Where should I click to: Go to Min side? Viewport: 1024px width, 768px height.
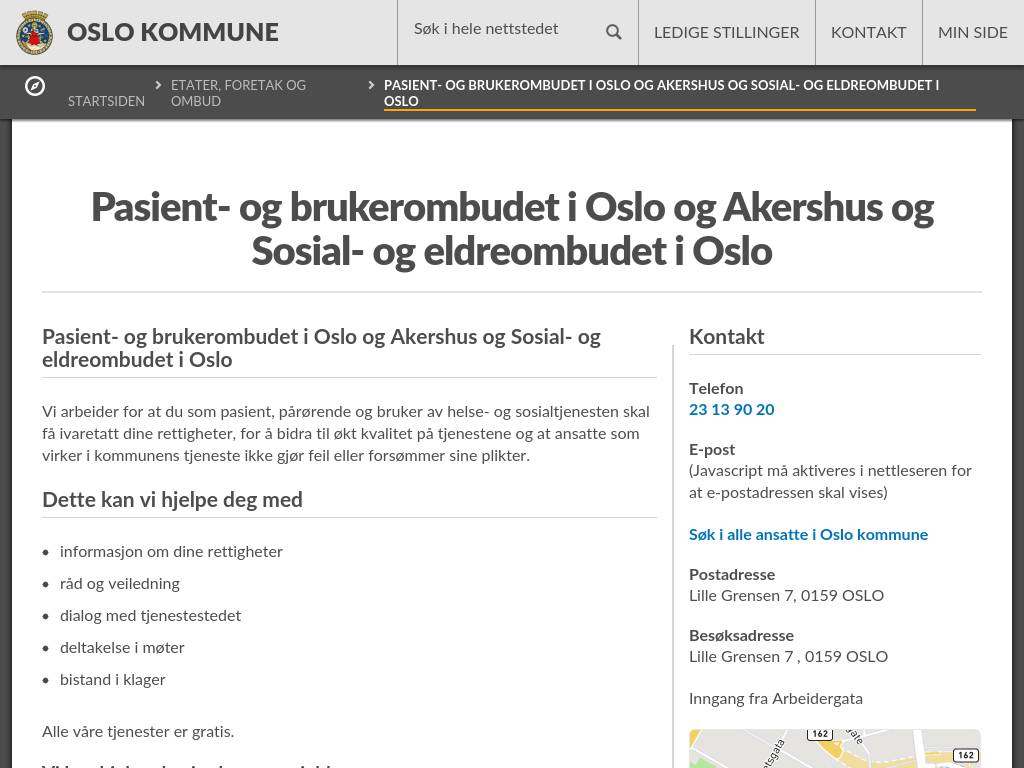tap(972, 33)
